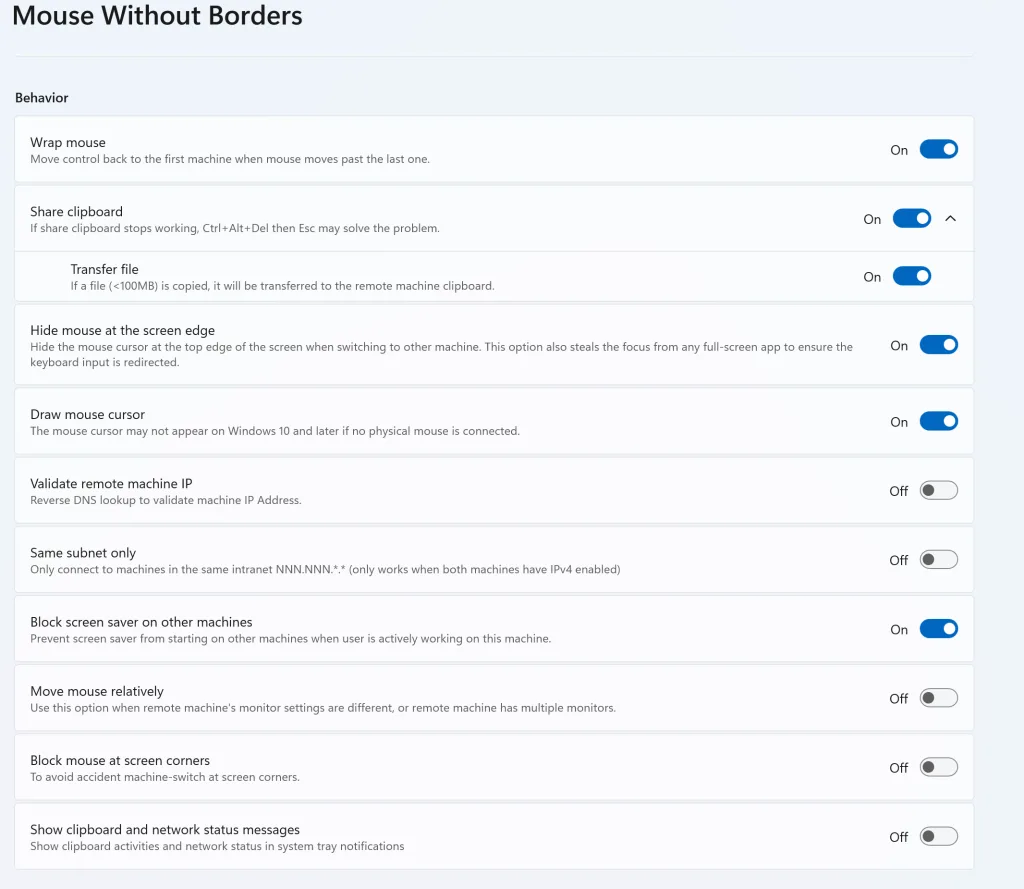Collapse the Share clipboard section chevron
The width and height of the screenshot is (1024, 889).
click(951, 218)
